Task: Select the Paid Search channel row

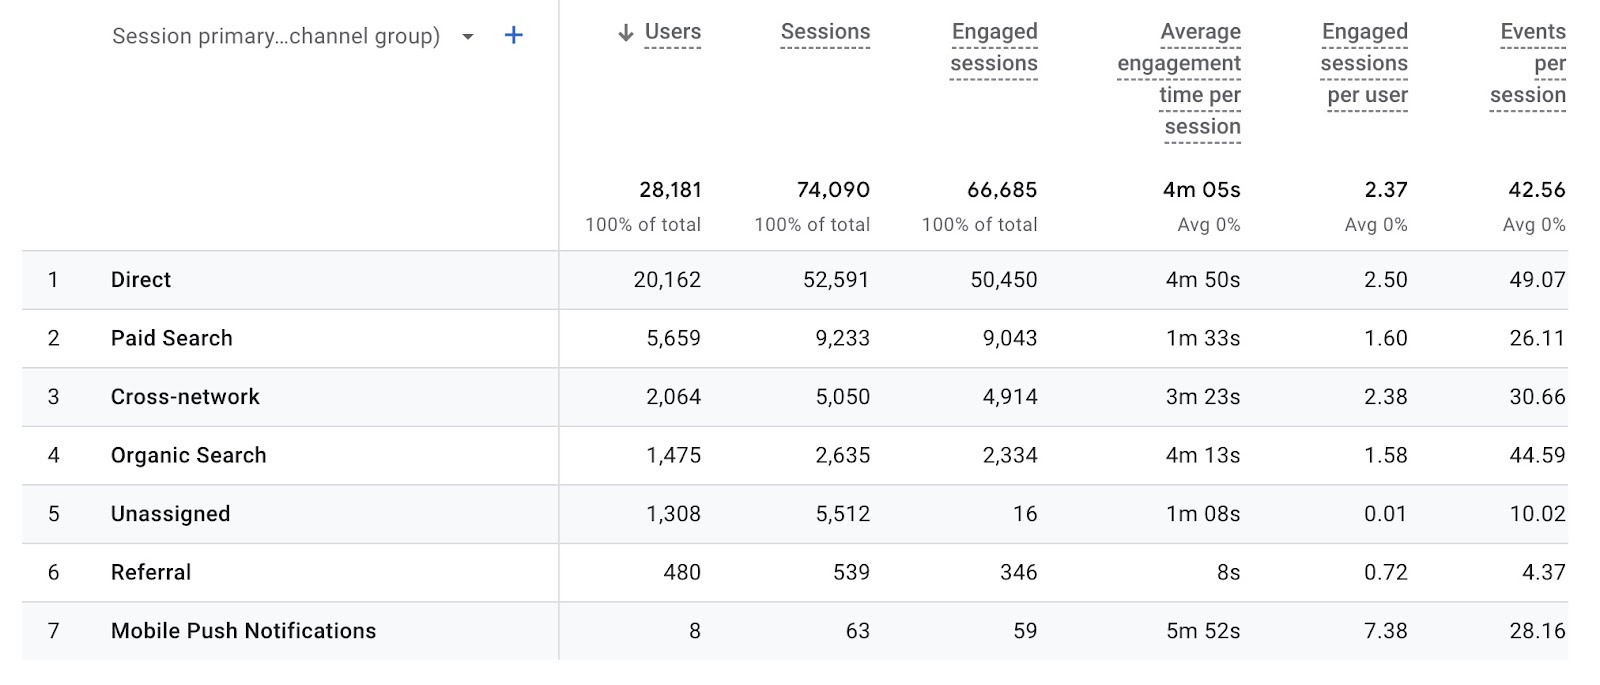Action: (172, 338)
